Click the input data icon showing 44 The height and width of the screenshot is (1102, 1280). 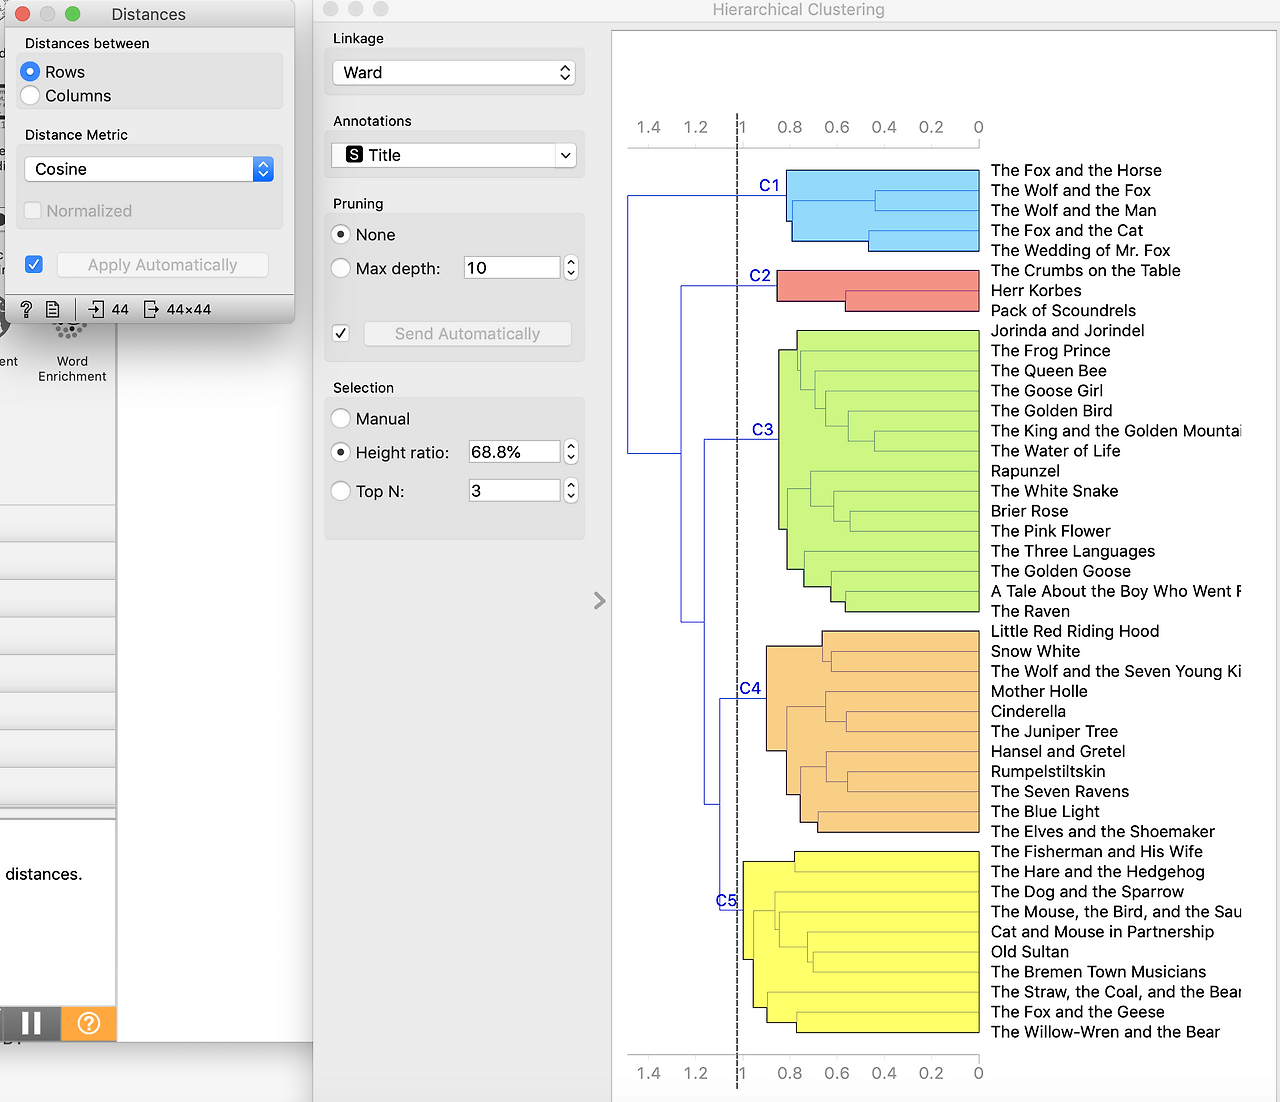(97, 309)
